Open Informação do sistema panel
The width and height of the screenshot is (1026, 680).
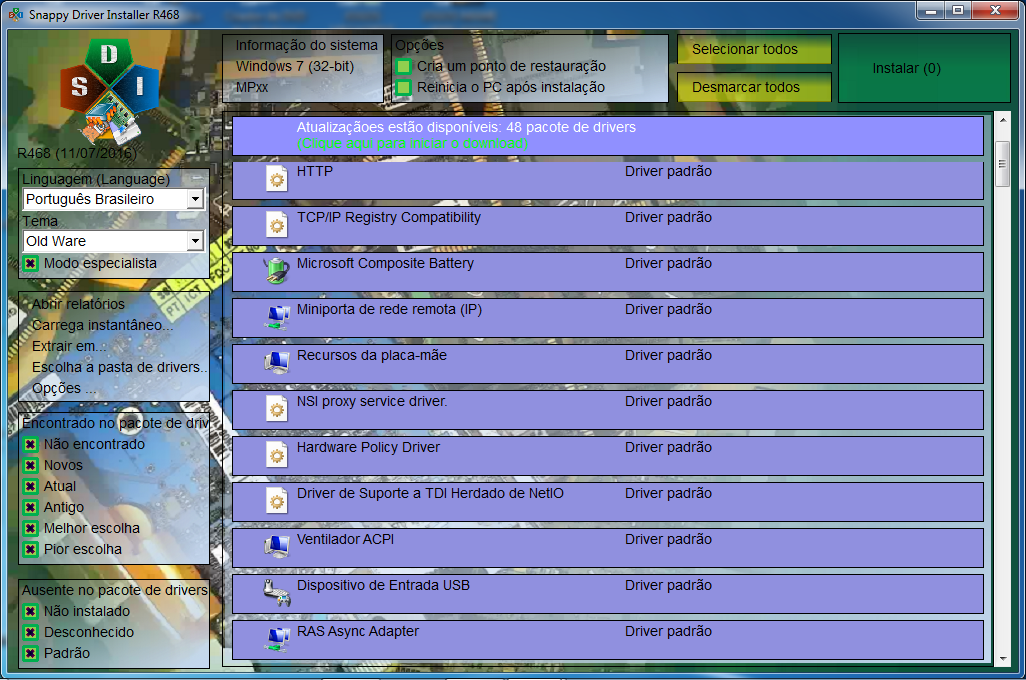point(303,68)
